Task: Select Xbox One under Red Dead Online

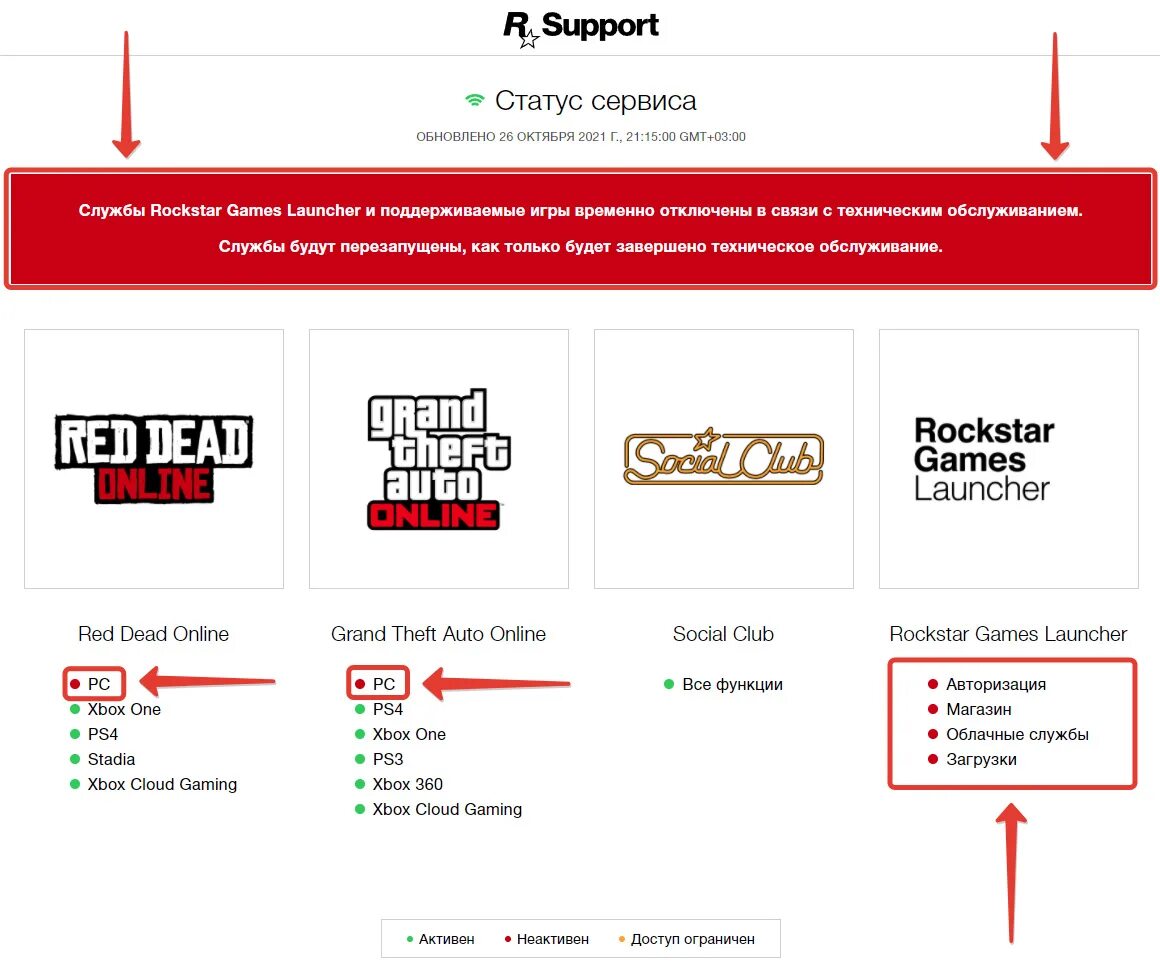Action: (x=124, y=709)
